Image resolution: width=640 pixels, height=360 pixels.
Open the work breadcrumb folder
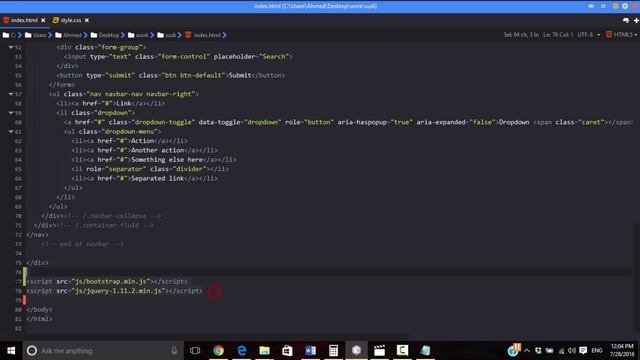[x=138, y=35]
